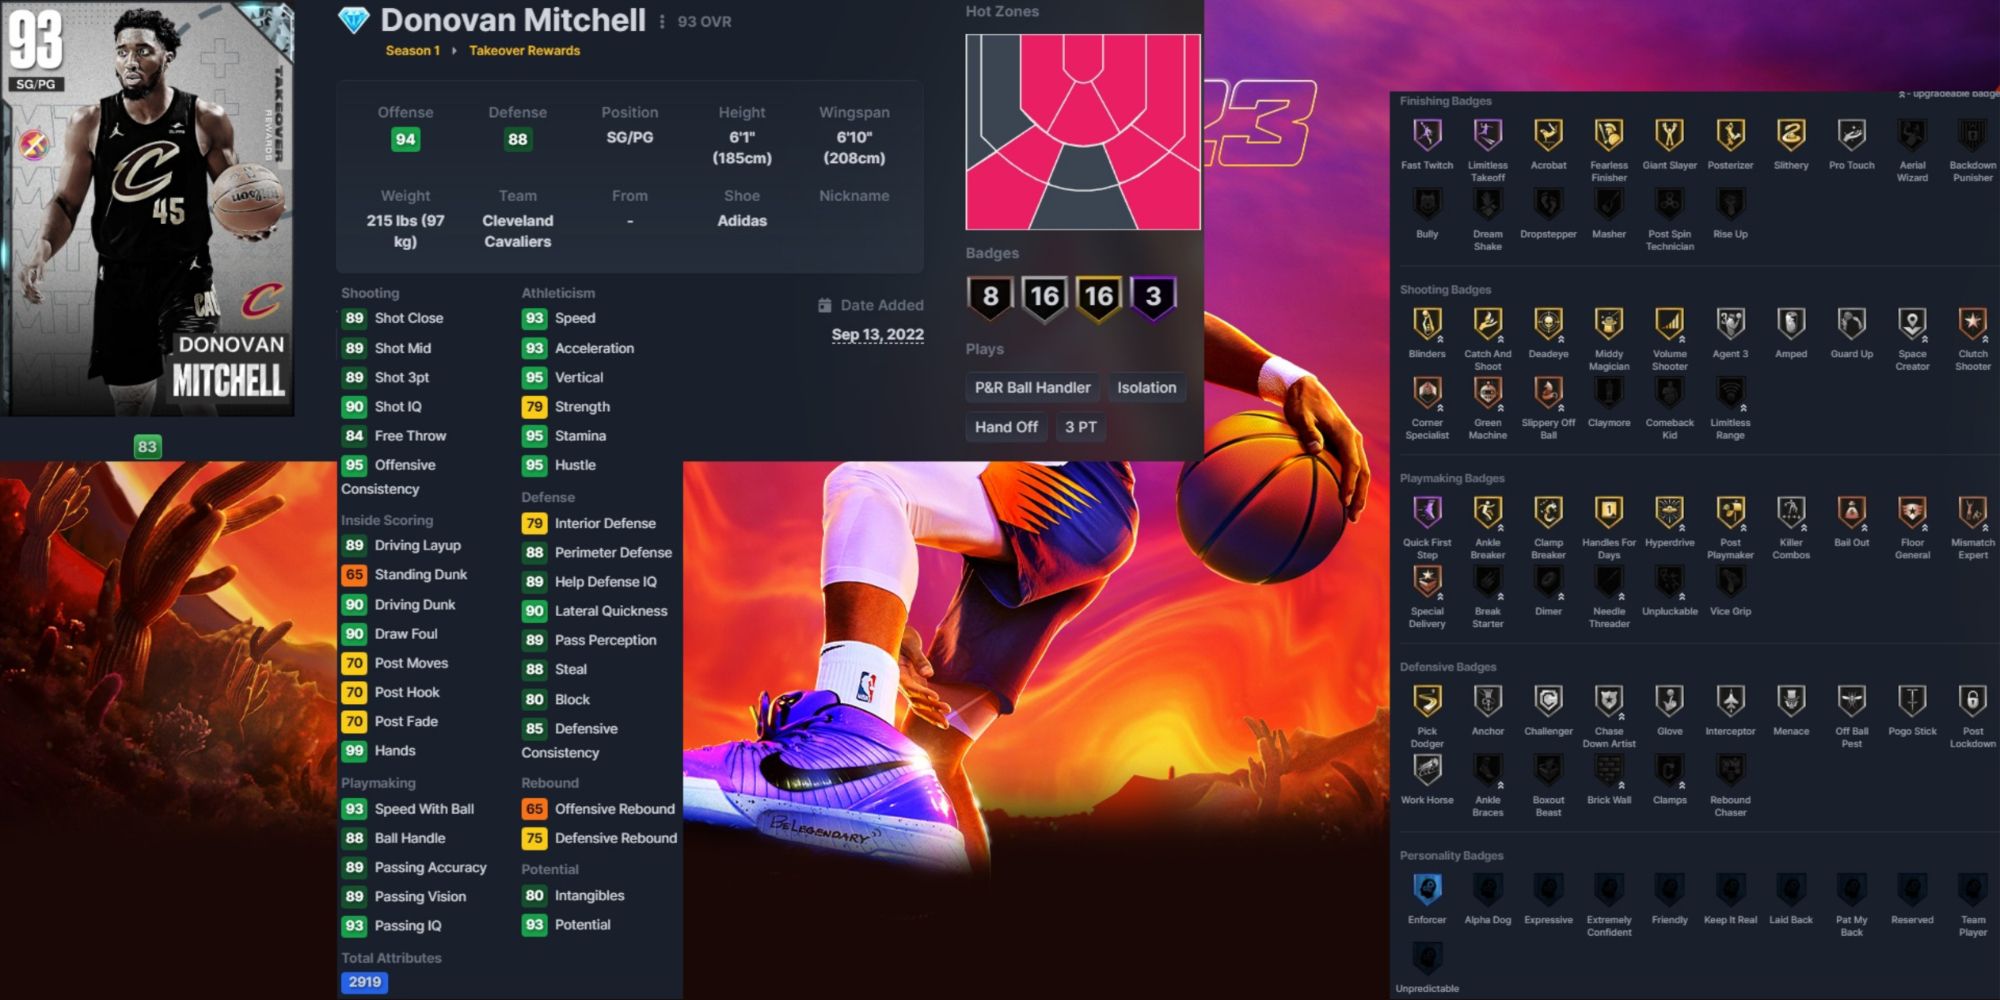Select the Work Horse badge icon

1427,769
